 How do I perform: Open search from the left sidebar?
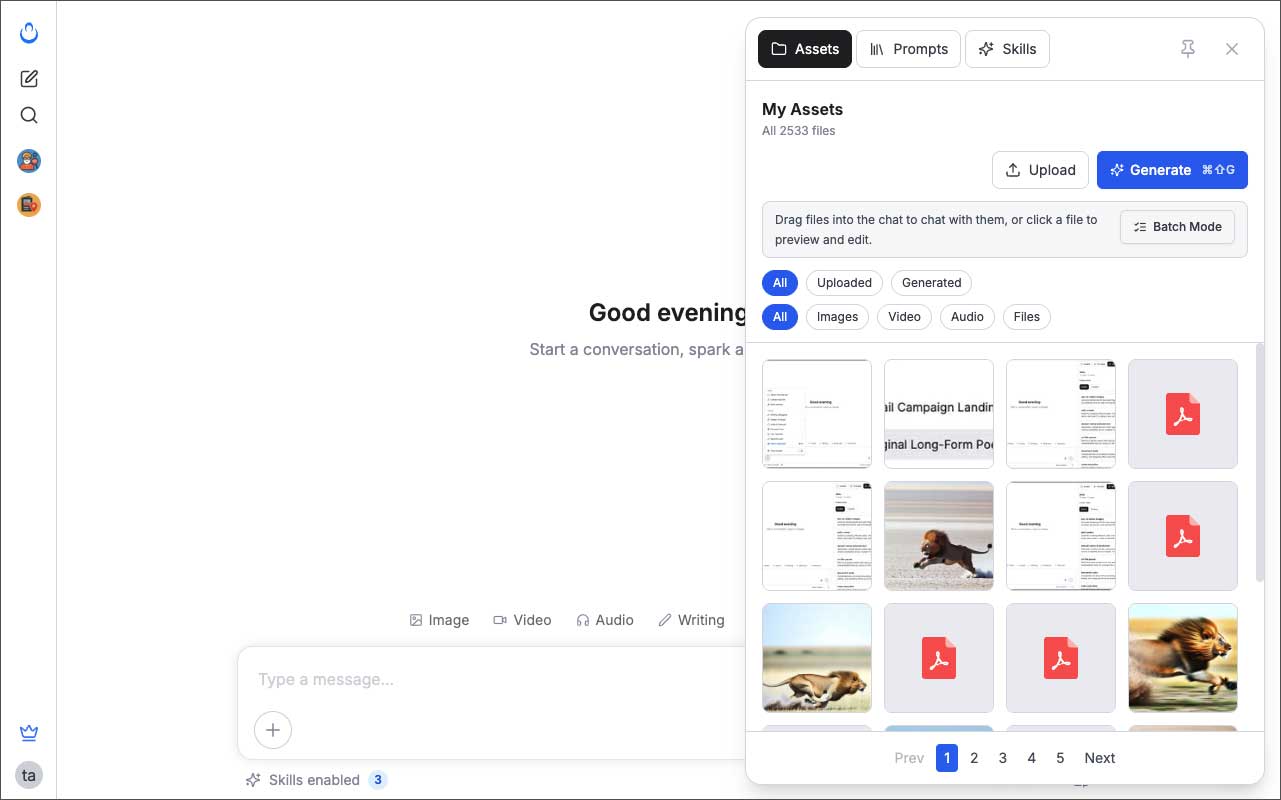tap(29, 116)
